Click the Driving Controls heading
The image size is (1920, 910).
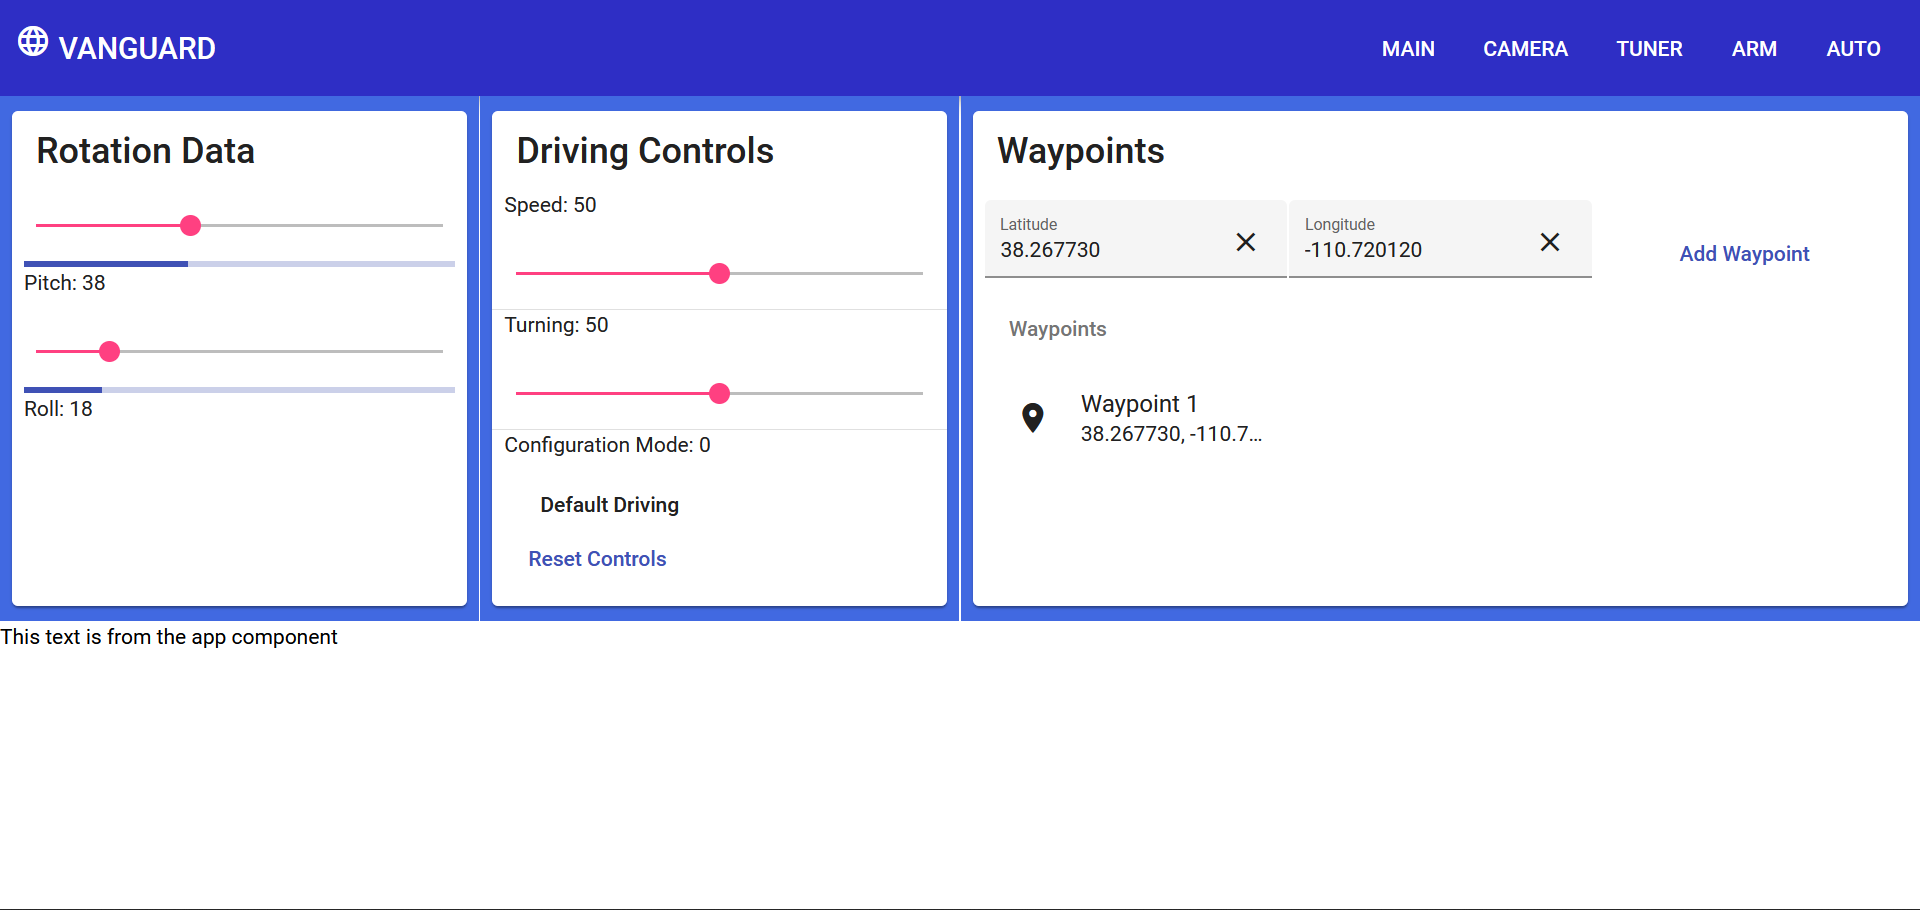click(645, 151)
